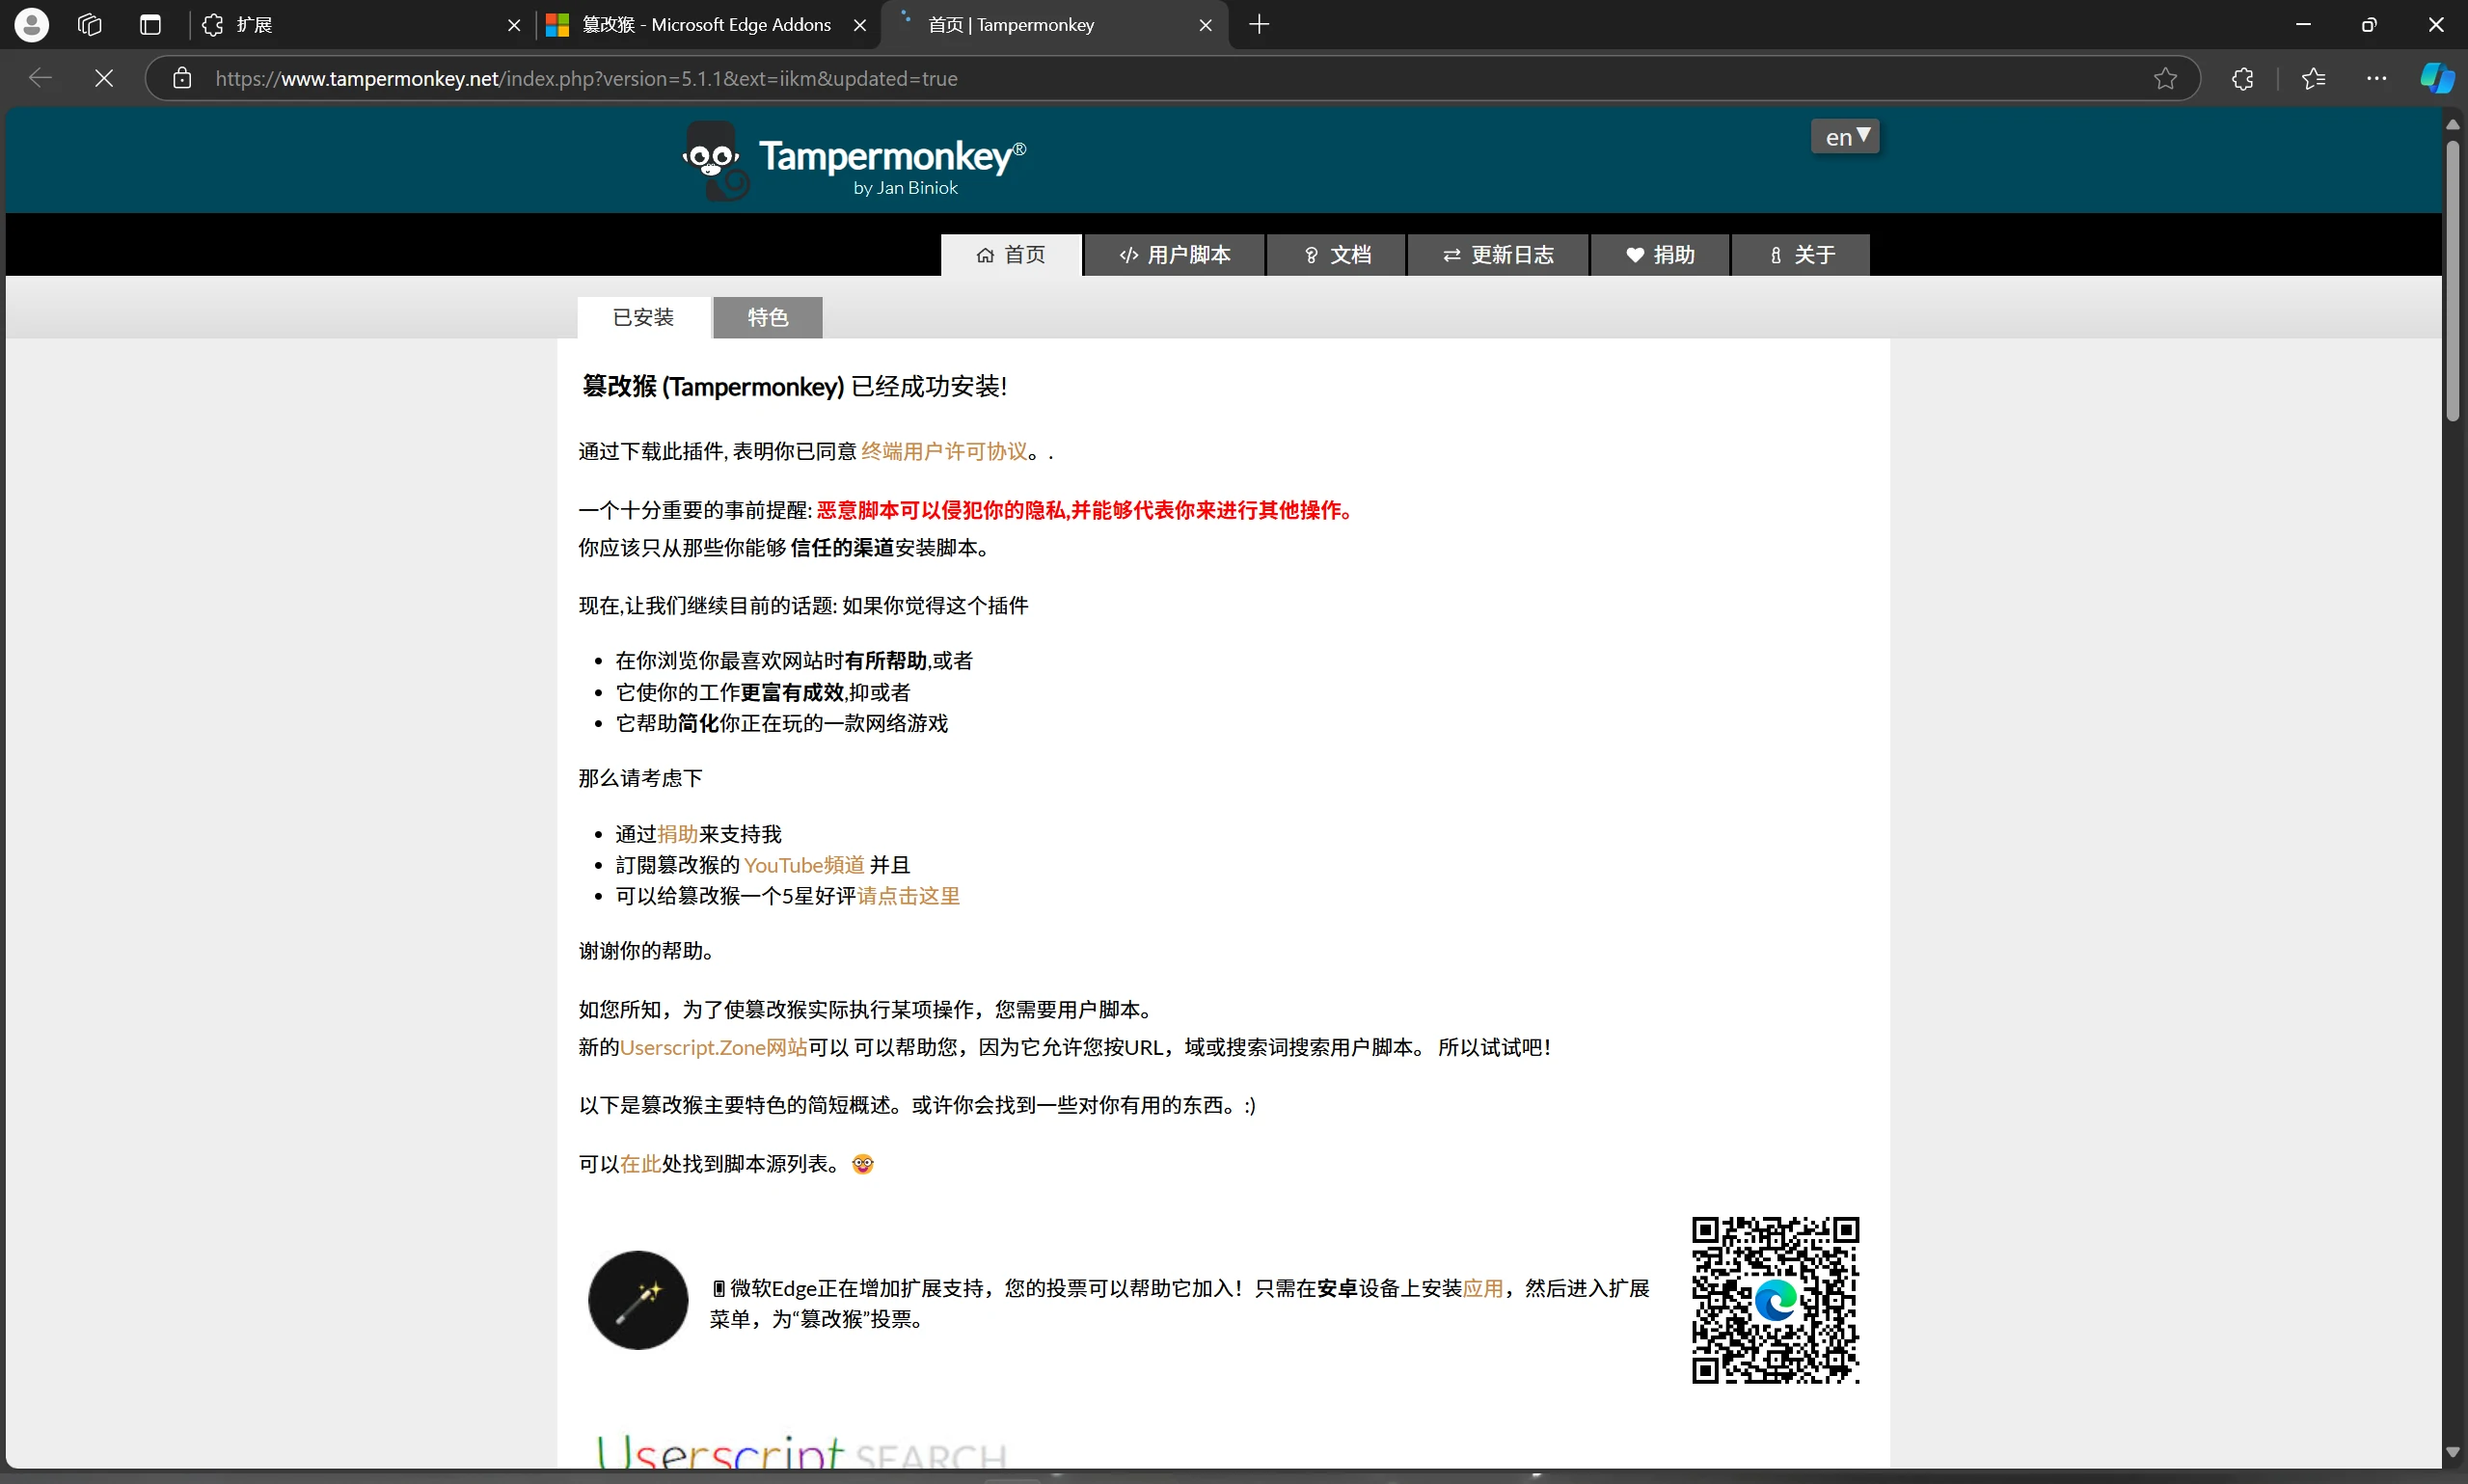
Task: Click the QR code image
Action: (1777, 1300)
